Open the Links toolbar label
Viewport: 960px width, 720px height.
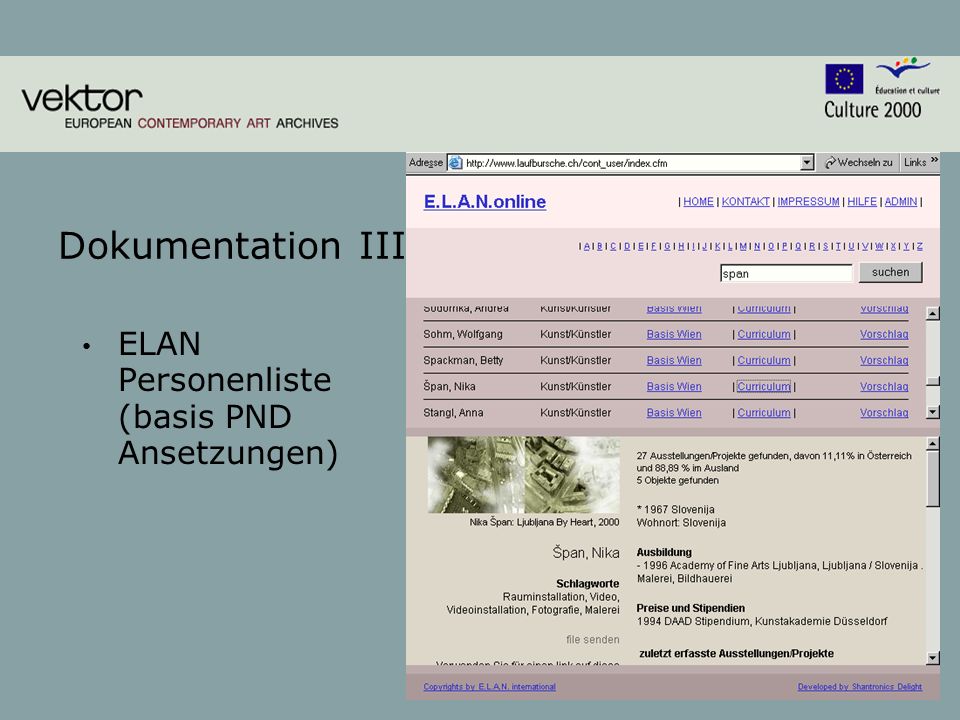click(x=915, y=163)
